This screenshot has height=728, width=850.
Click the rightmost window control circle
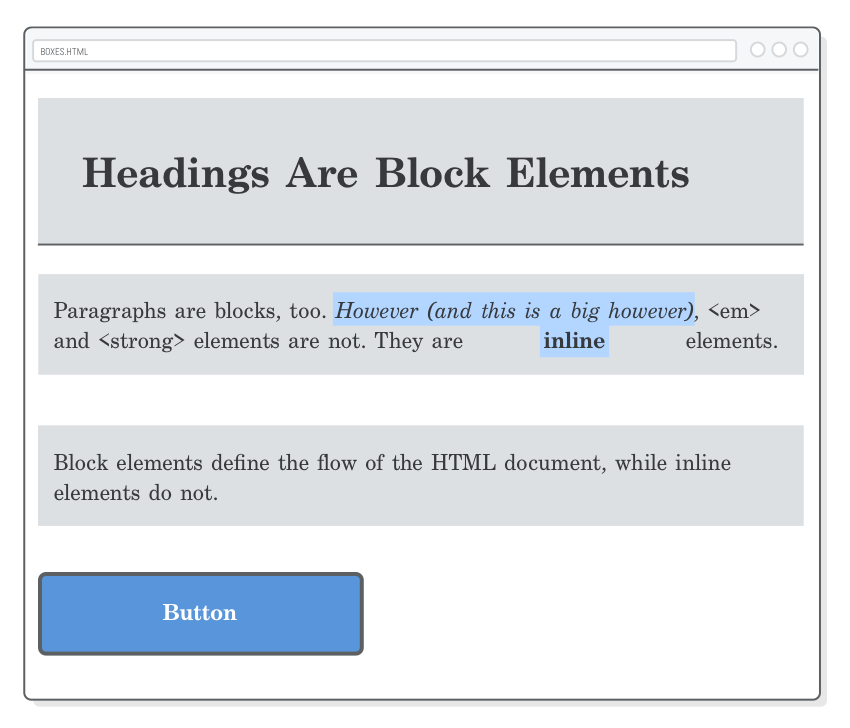click(x=801, y=49)
